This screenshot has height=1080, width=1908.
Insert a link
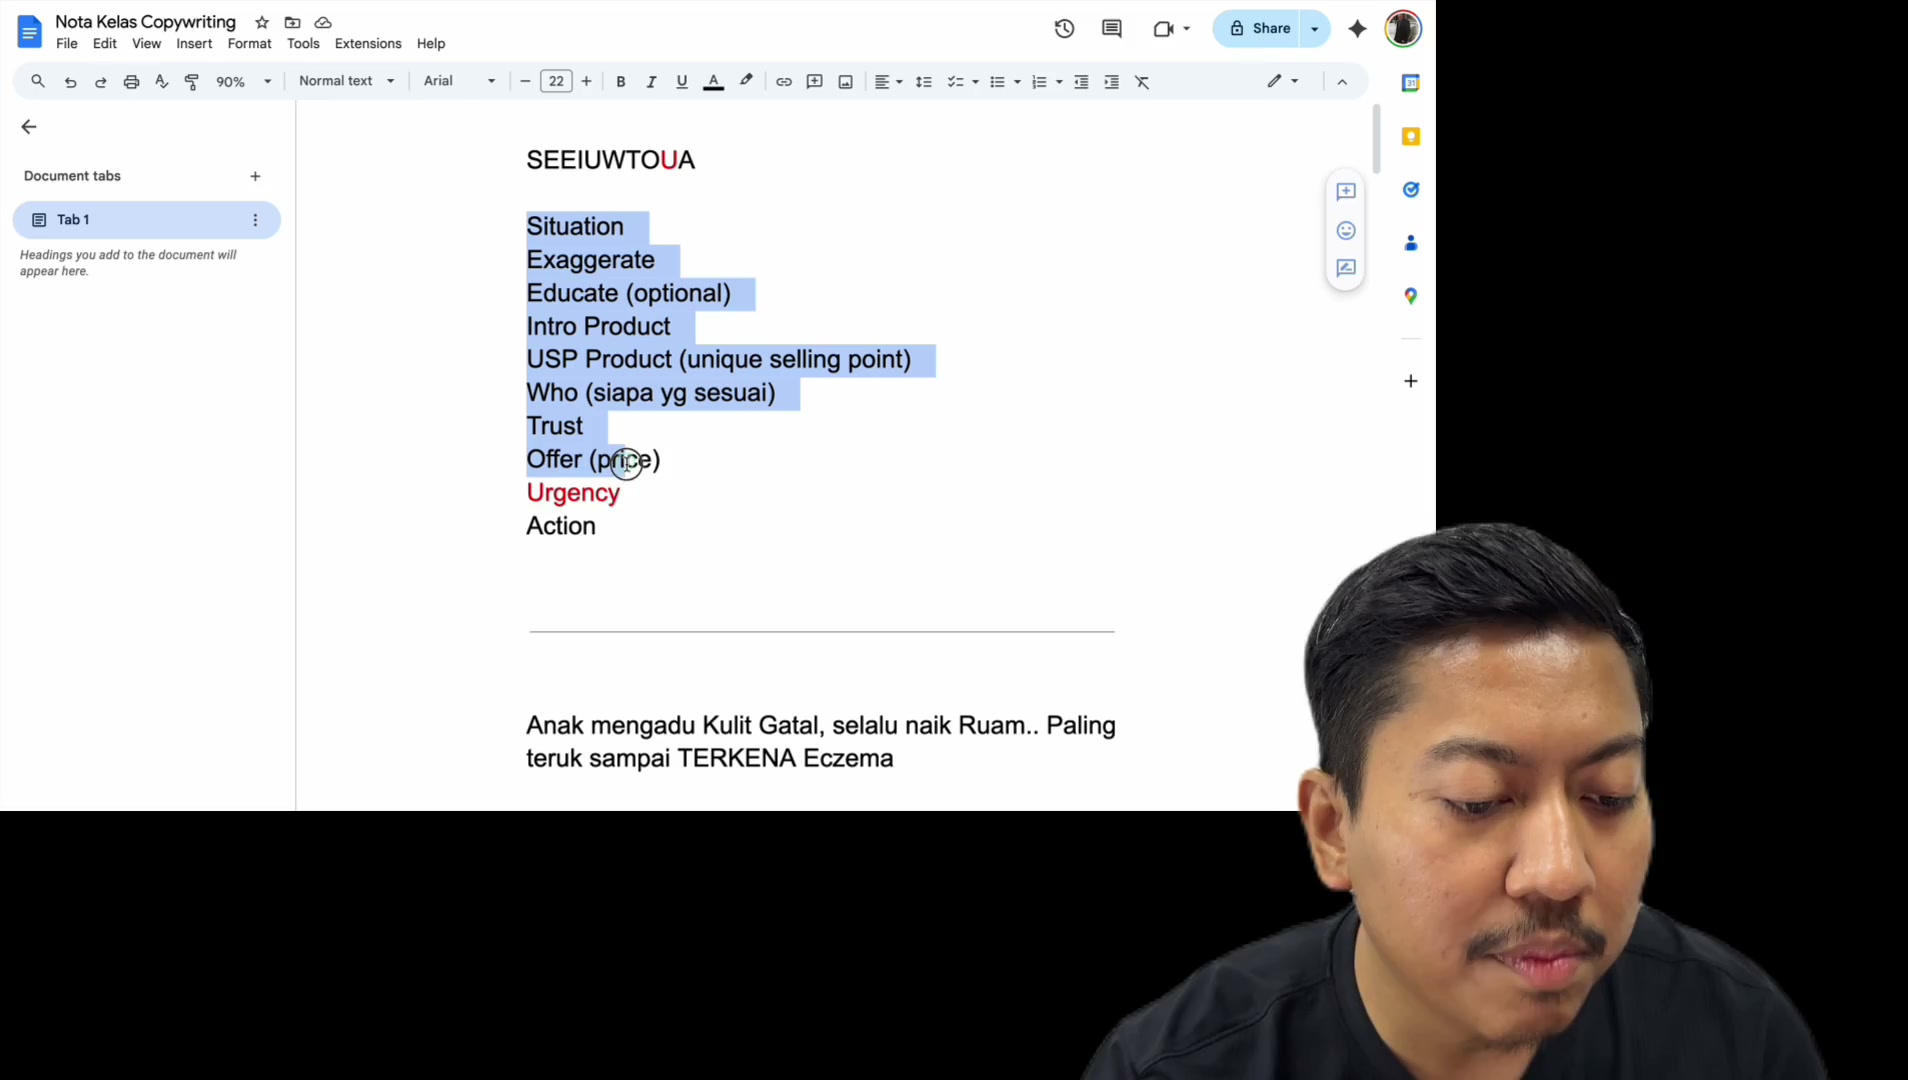[784, 82]
